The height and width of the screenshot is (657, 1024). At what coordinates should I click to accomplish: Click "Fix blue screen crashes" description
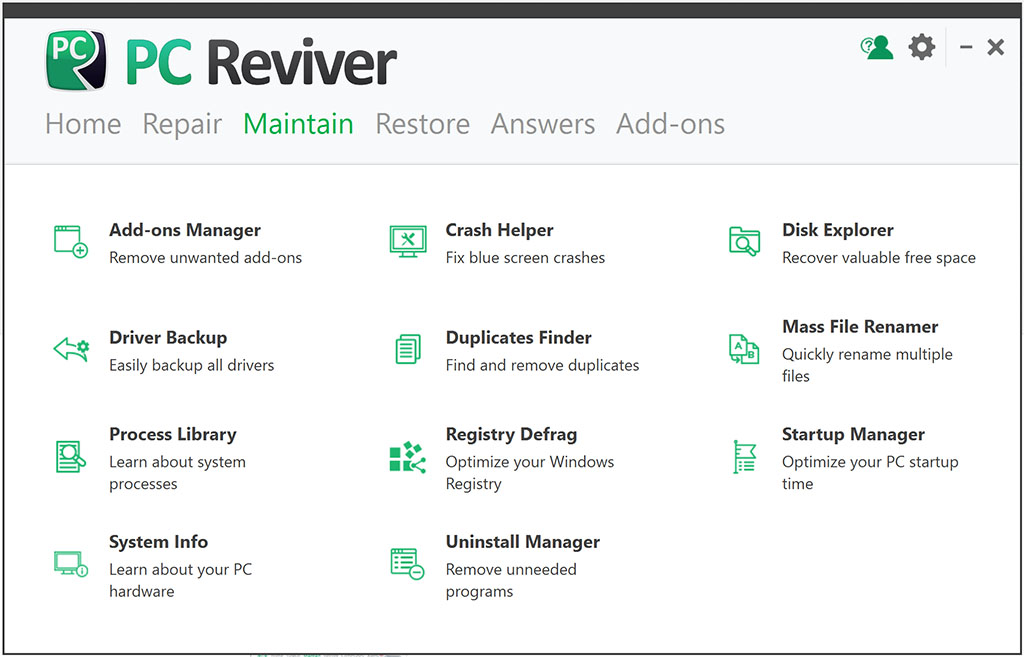pos(526,258)
